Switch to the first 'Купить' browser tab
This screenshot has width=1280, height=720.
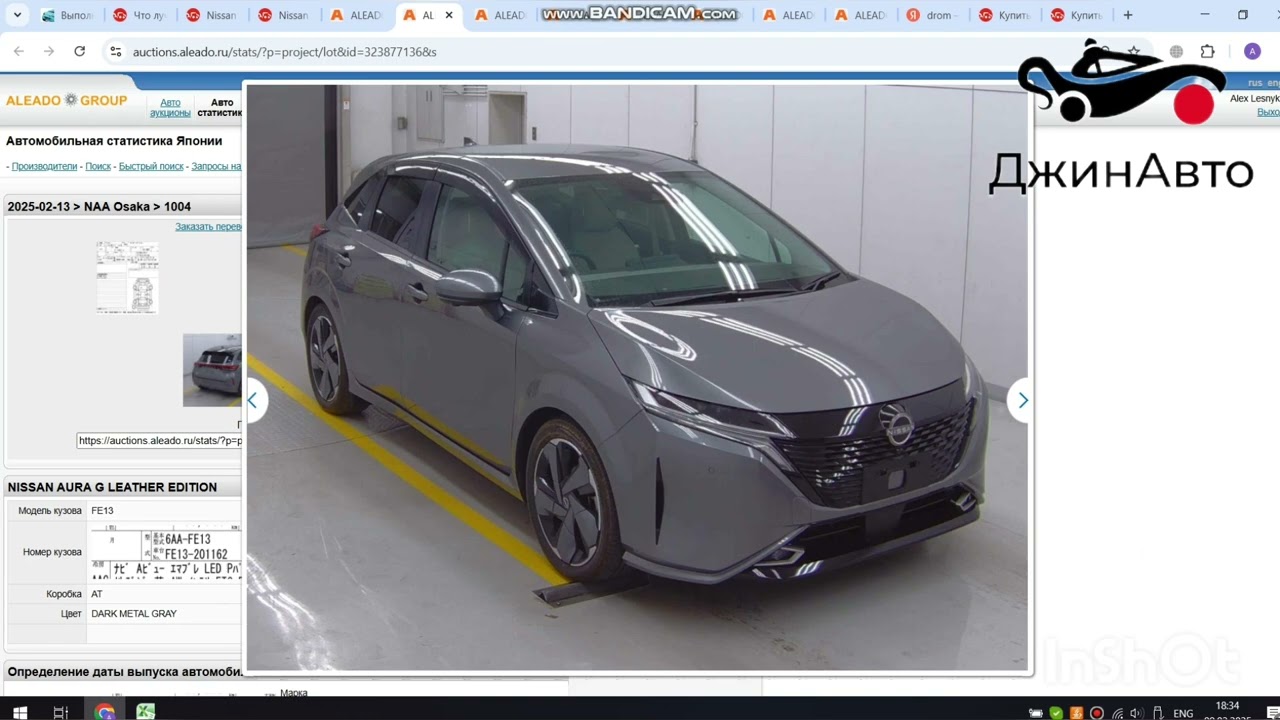[x=1003, y=15]
